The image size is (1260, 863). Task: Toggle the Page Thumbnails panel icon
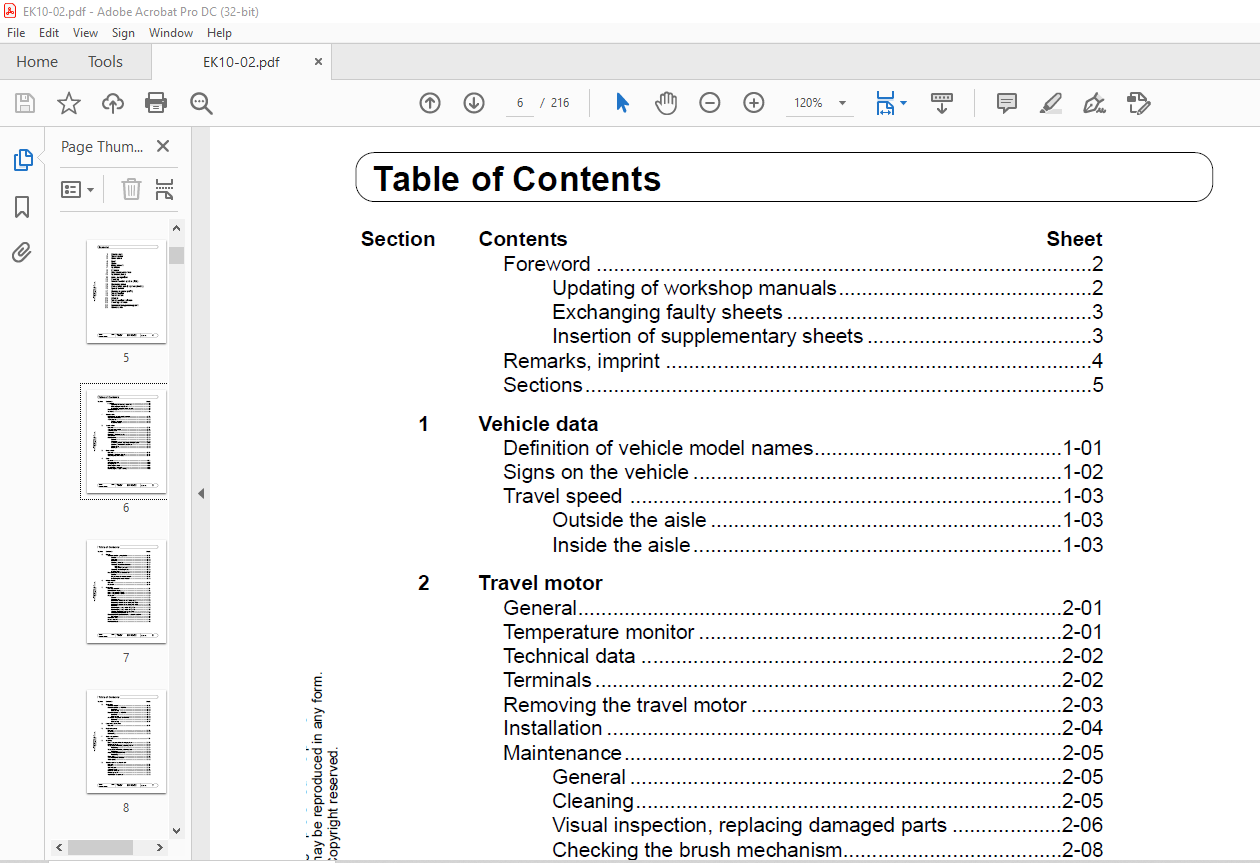coord(22,160)
